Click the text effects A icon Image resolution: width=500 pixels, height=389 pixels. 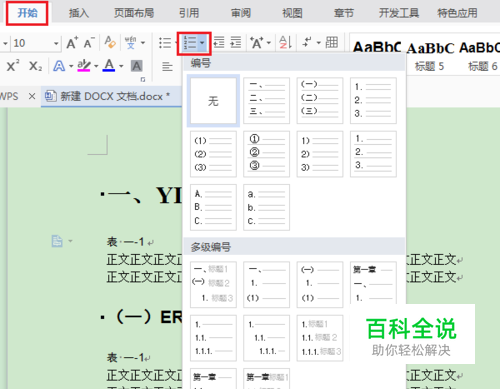pyautogui.click(x=59, y=66)
